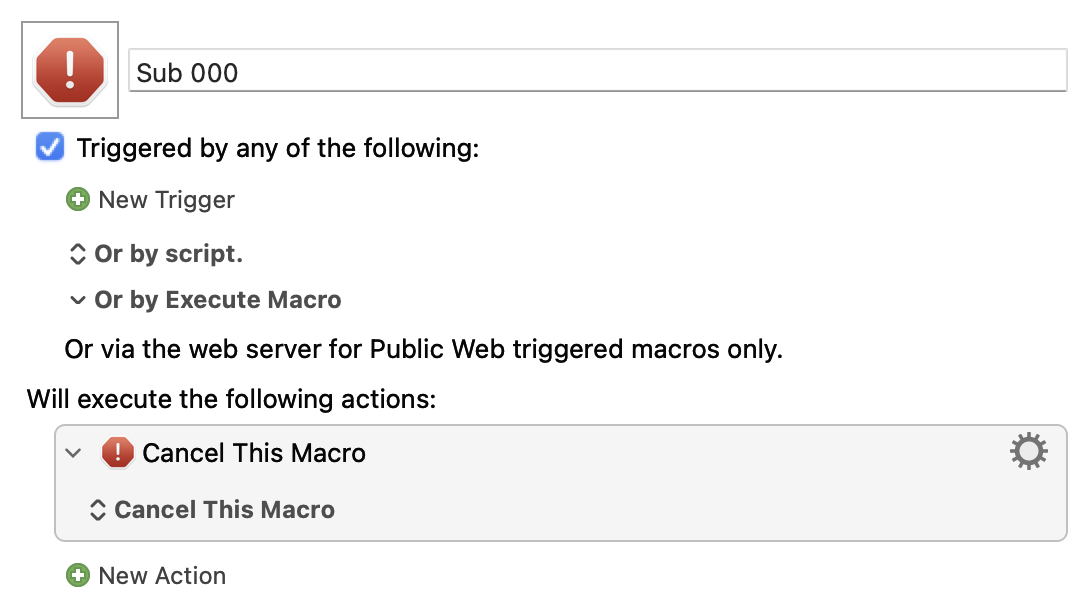Click the Triggered by any of the following label
The height and width of the screenshot is (608, 1088).
[278, 149]
